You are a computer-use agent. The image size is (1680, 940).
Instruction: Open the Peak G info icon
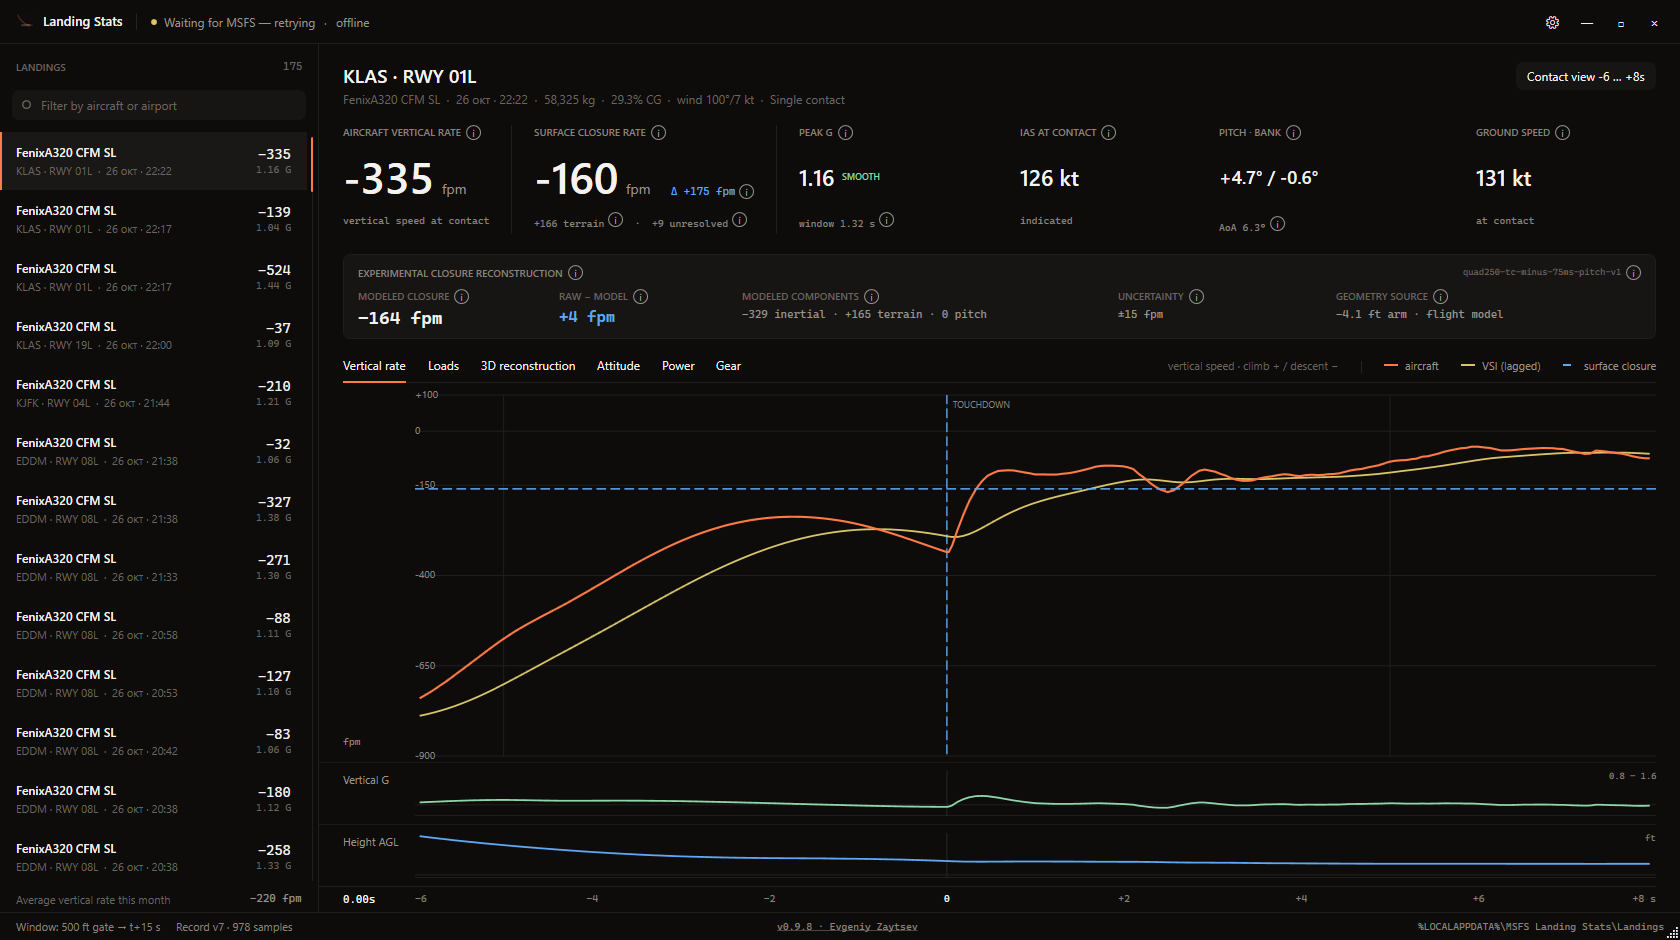pyautogui.click(x=846, y=133)
